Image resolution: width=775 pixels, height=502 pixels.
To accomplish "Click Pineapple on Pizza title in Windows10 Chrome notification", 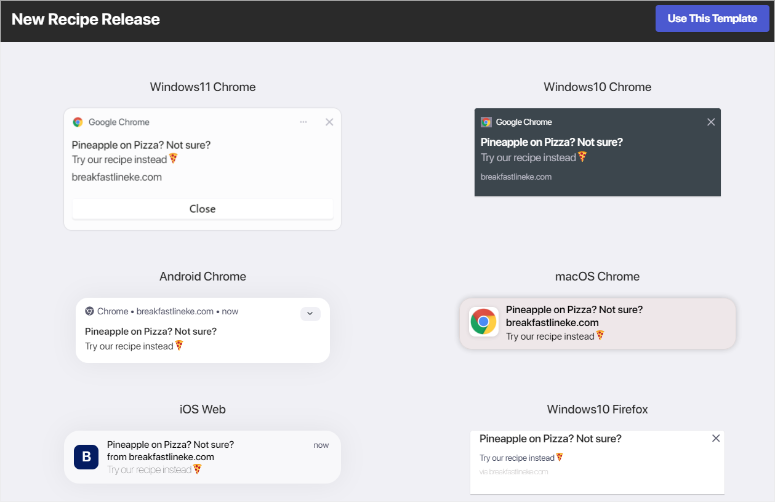I will pyautogui.click(x=552, y=142).
